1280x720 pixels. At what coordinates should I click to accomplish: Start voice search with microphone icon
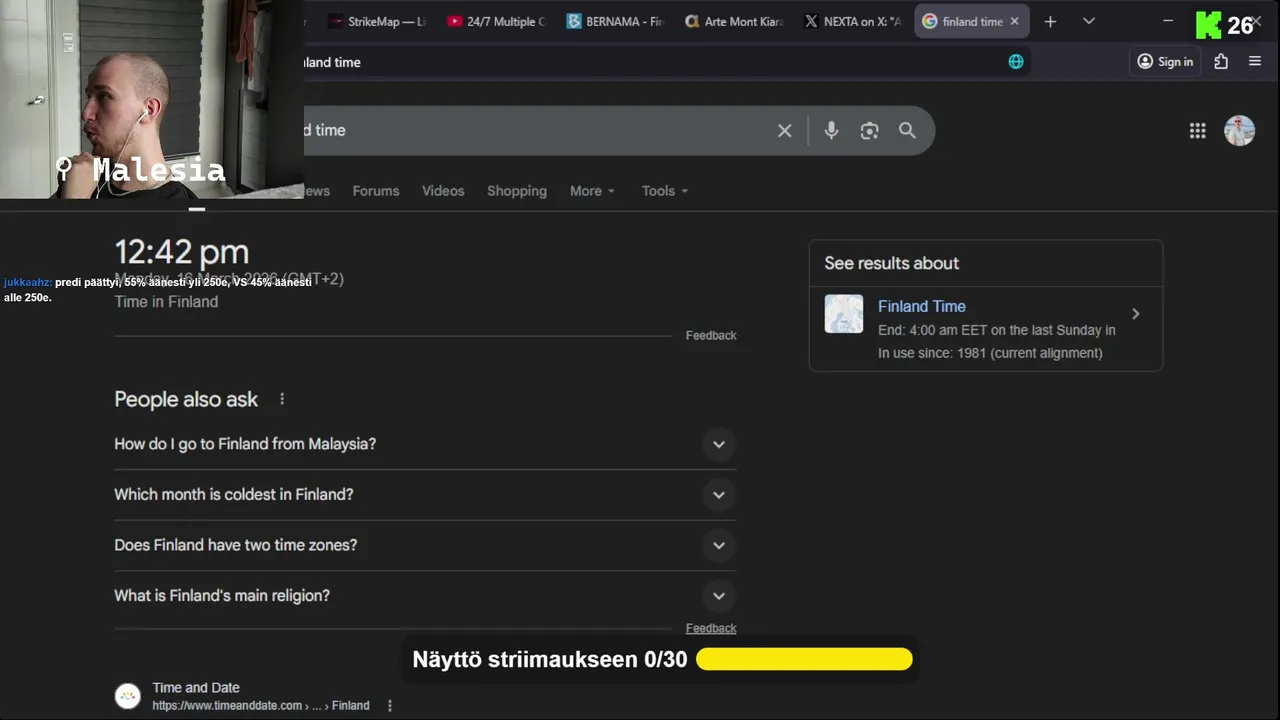click(x=831, y=130)
